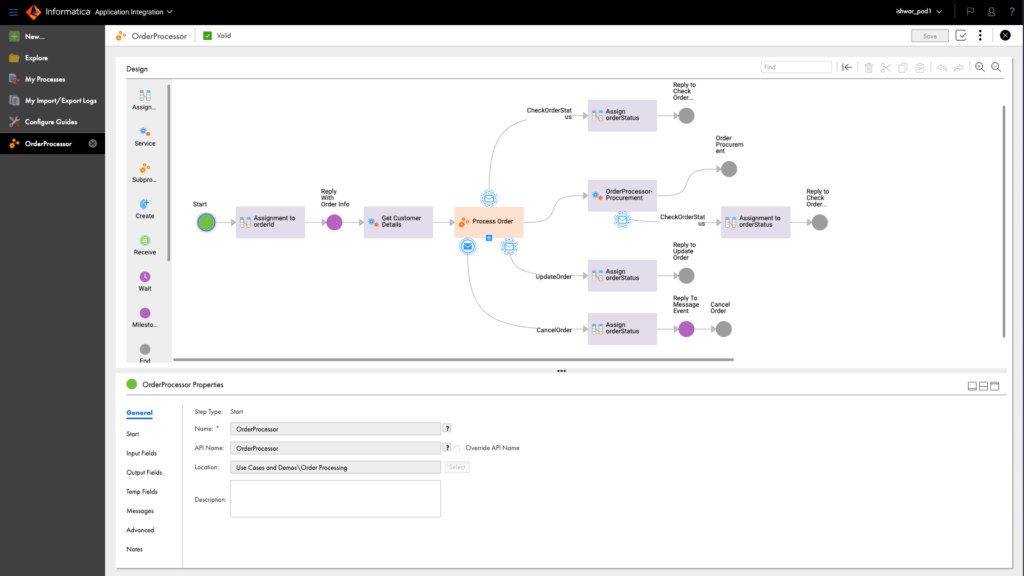Image resolution: width=1024 pixels, height=576 pixels.
Task: Click New in the left navigation
Action: (x=34, y=36)
